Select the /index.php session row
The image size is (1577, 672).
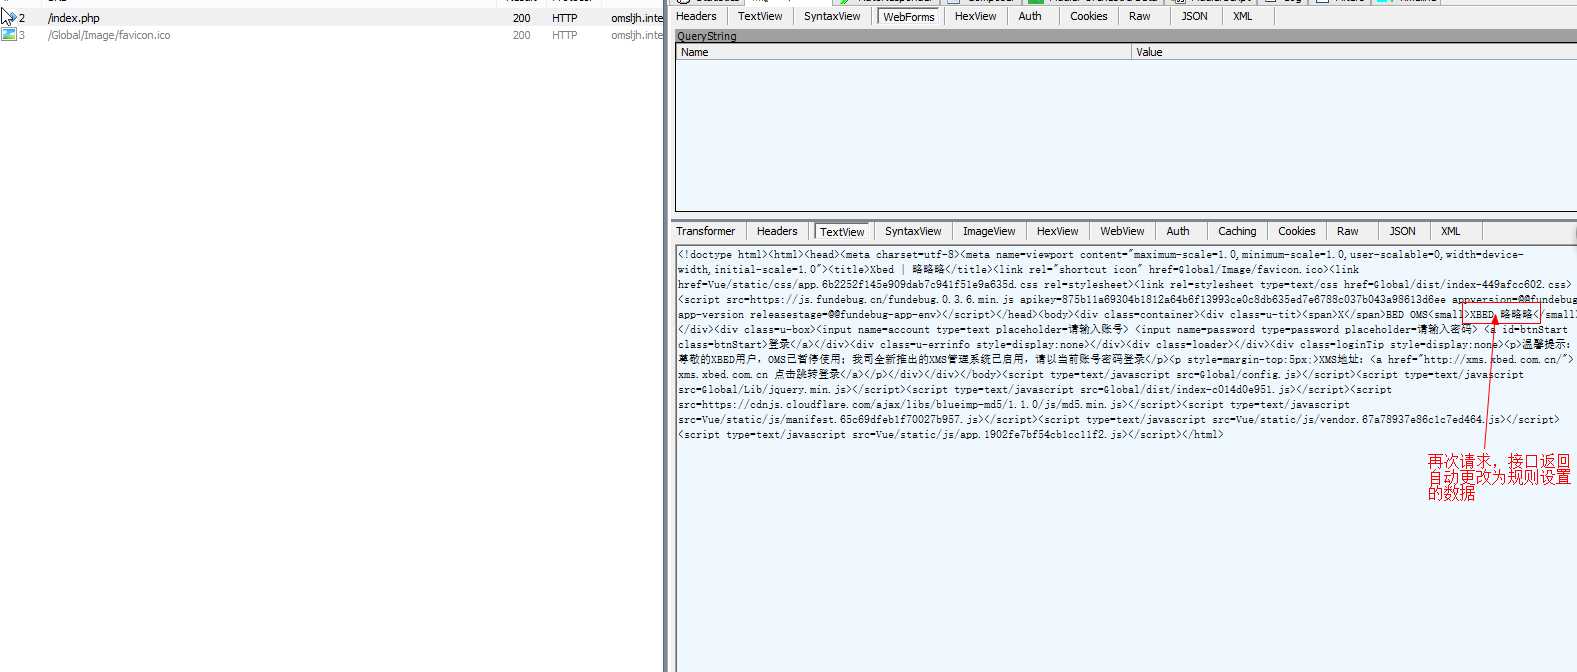click(x=331, y=18)
